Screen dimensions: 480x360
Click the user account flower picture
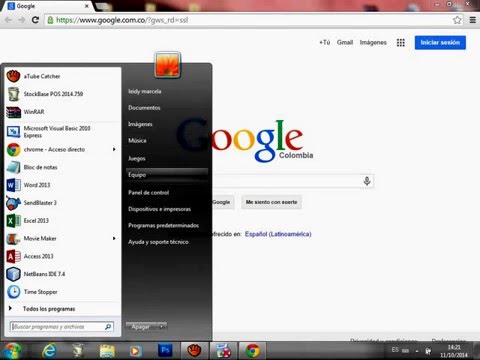click(168, 65)
